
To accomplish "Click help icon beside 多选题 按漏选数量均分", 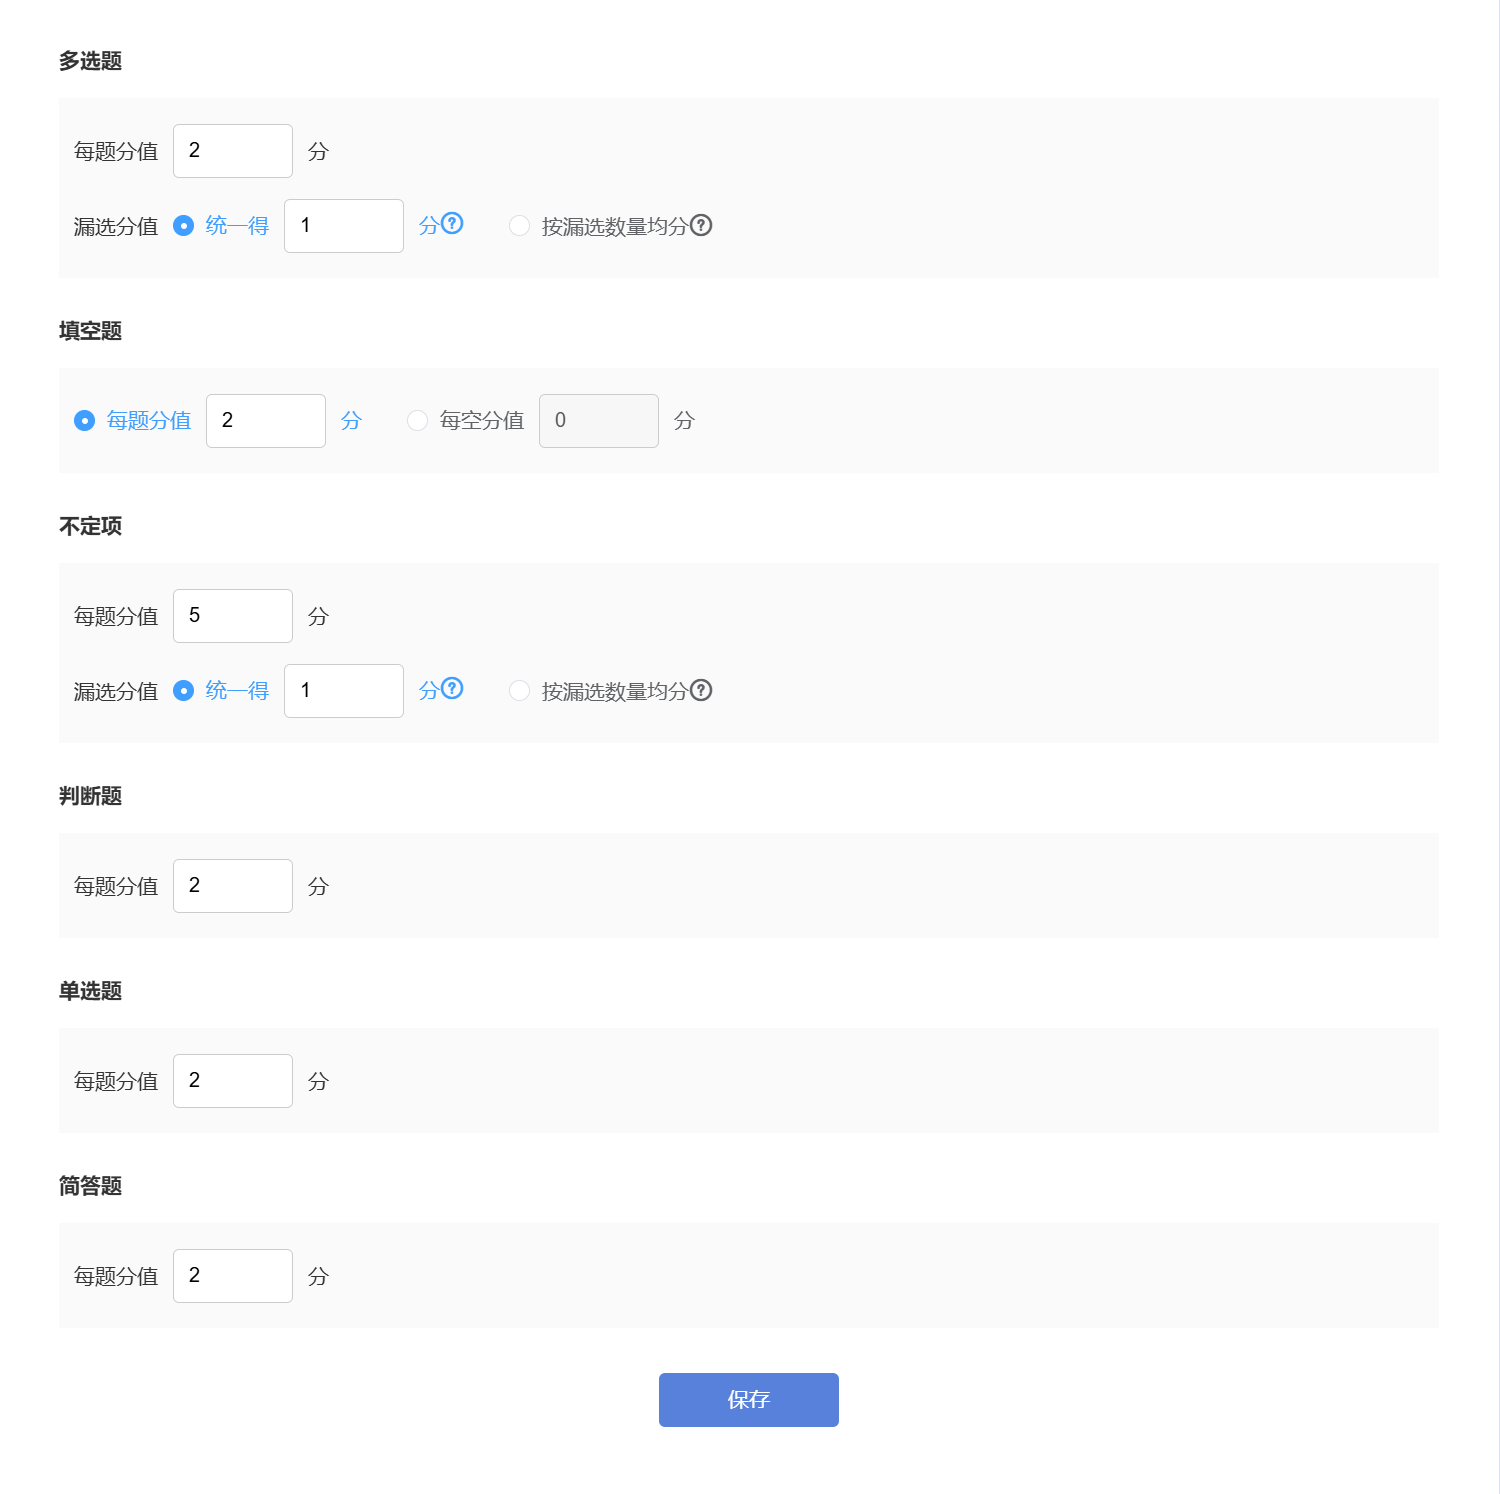I will (x=702, y=225).
